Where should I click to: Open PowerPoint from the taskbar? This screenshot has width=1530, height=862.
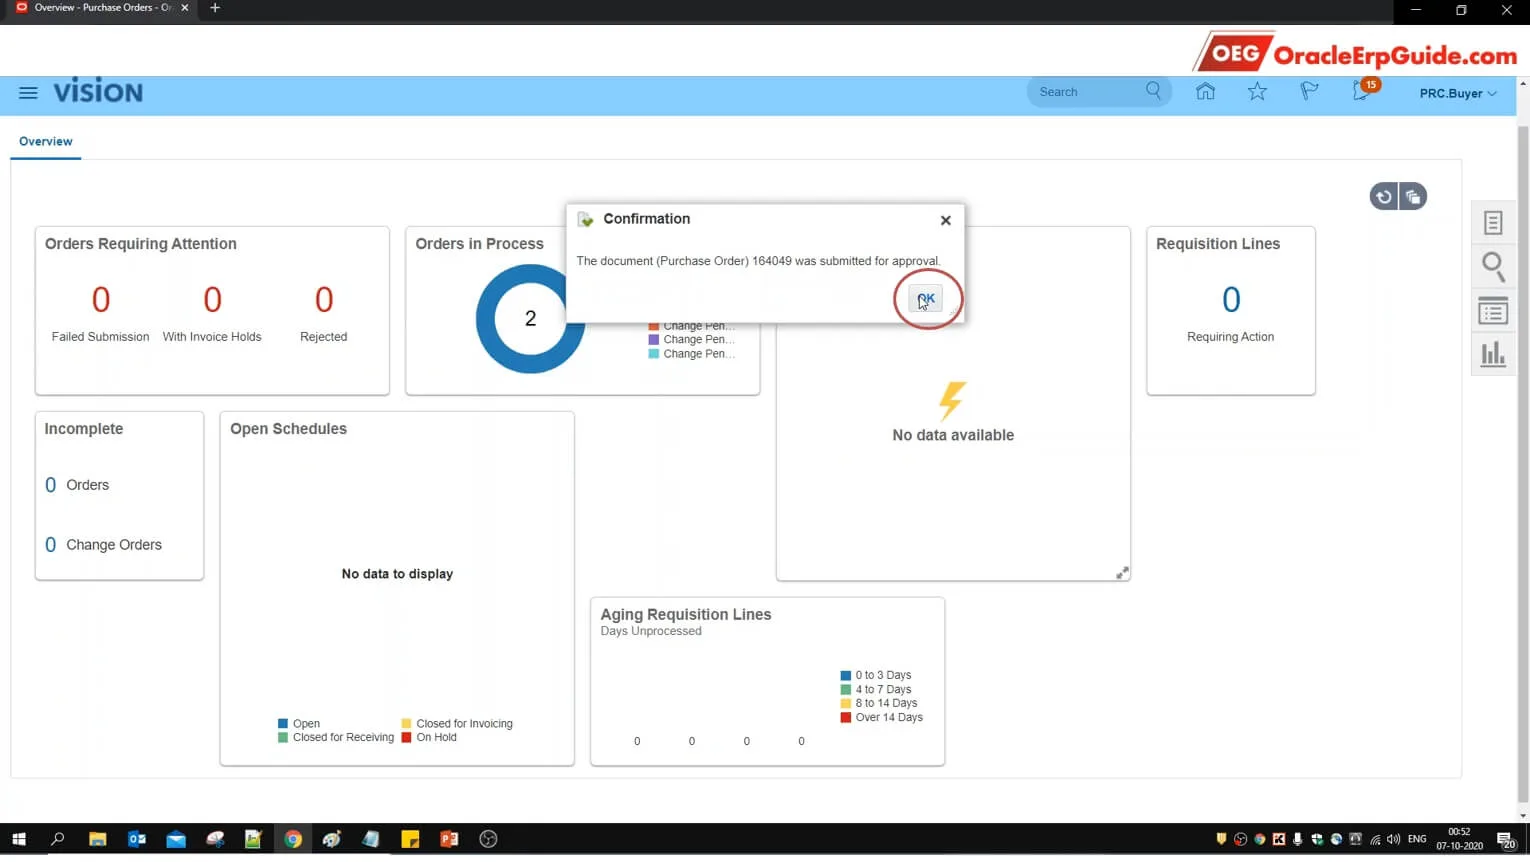(449, 840)
